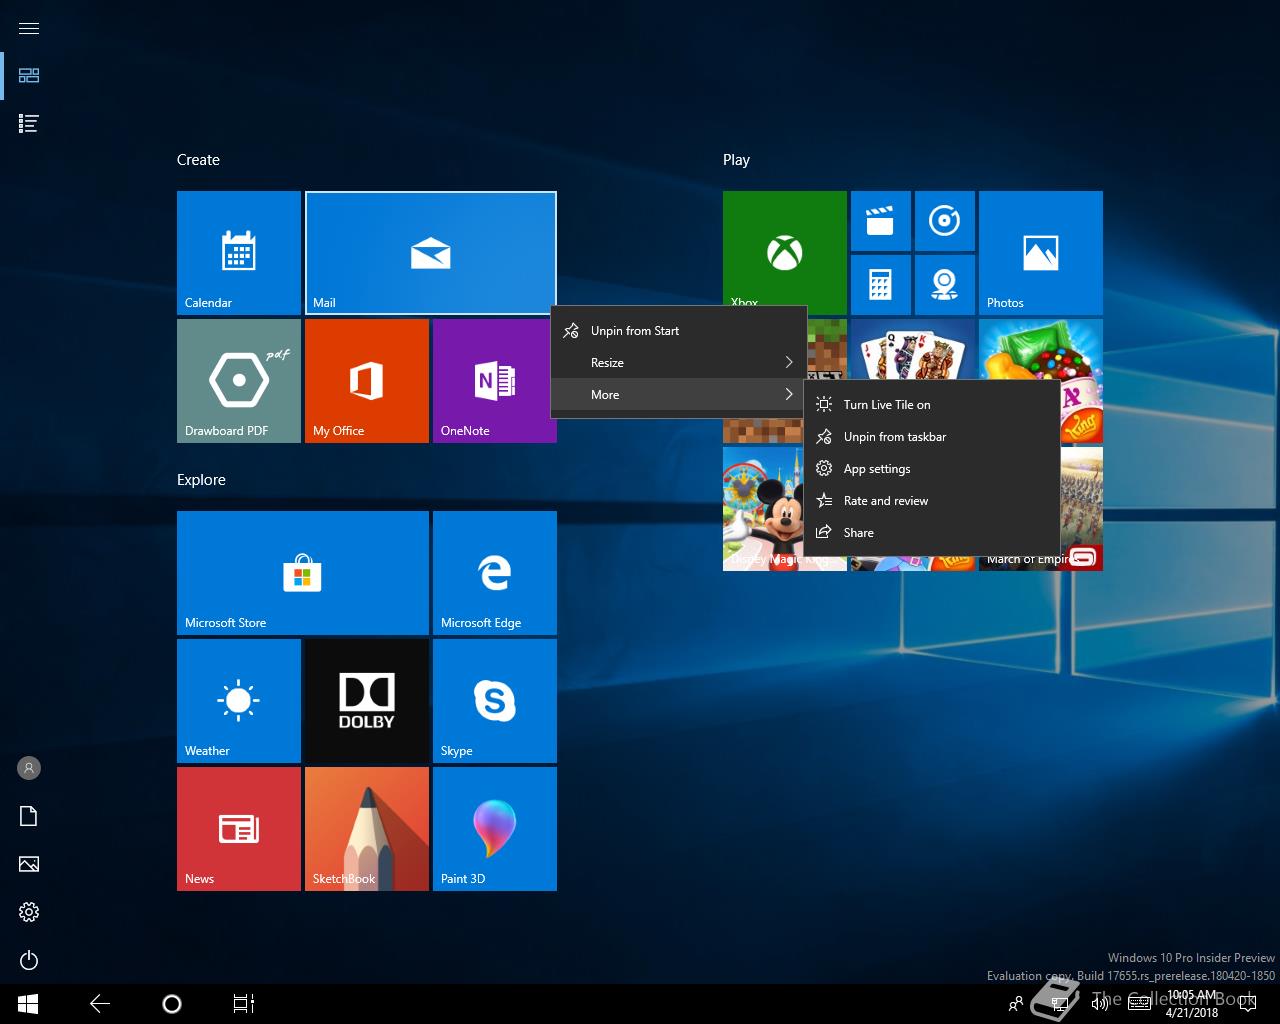1280x1024 pixels.
Task: Launch Microsoft Edge tile
Action: point(495,573)
